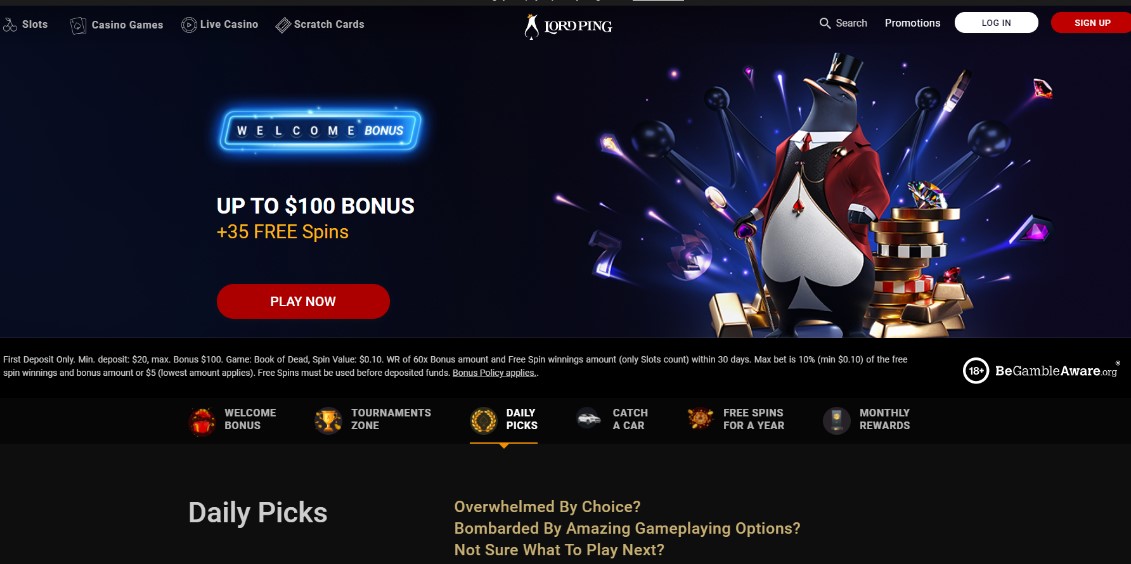
Task: Click the neon Welcome Bonus banner sign
Action: [x=320, y=131]
